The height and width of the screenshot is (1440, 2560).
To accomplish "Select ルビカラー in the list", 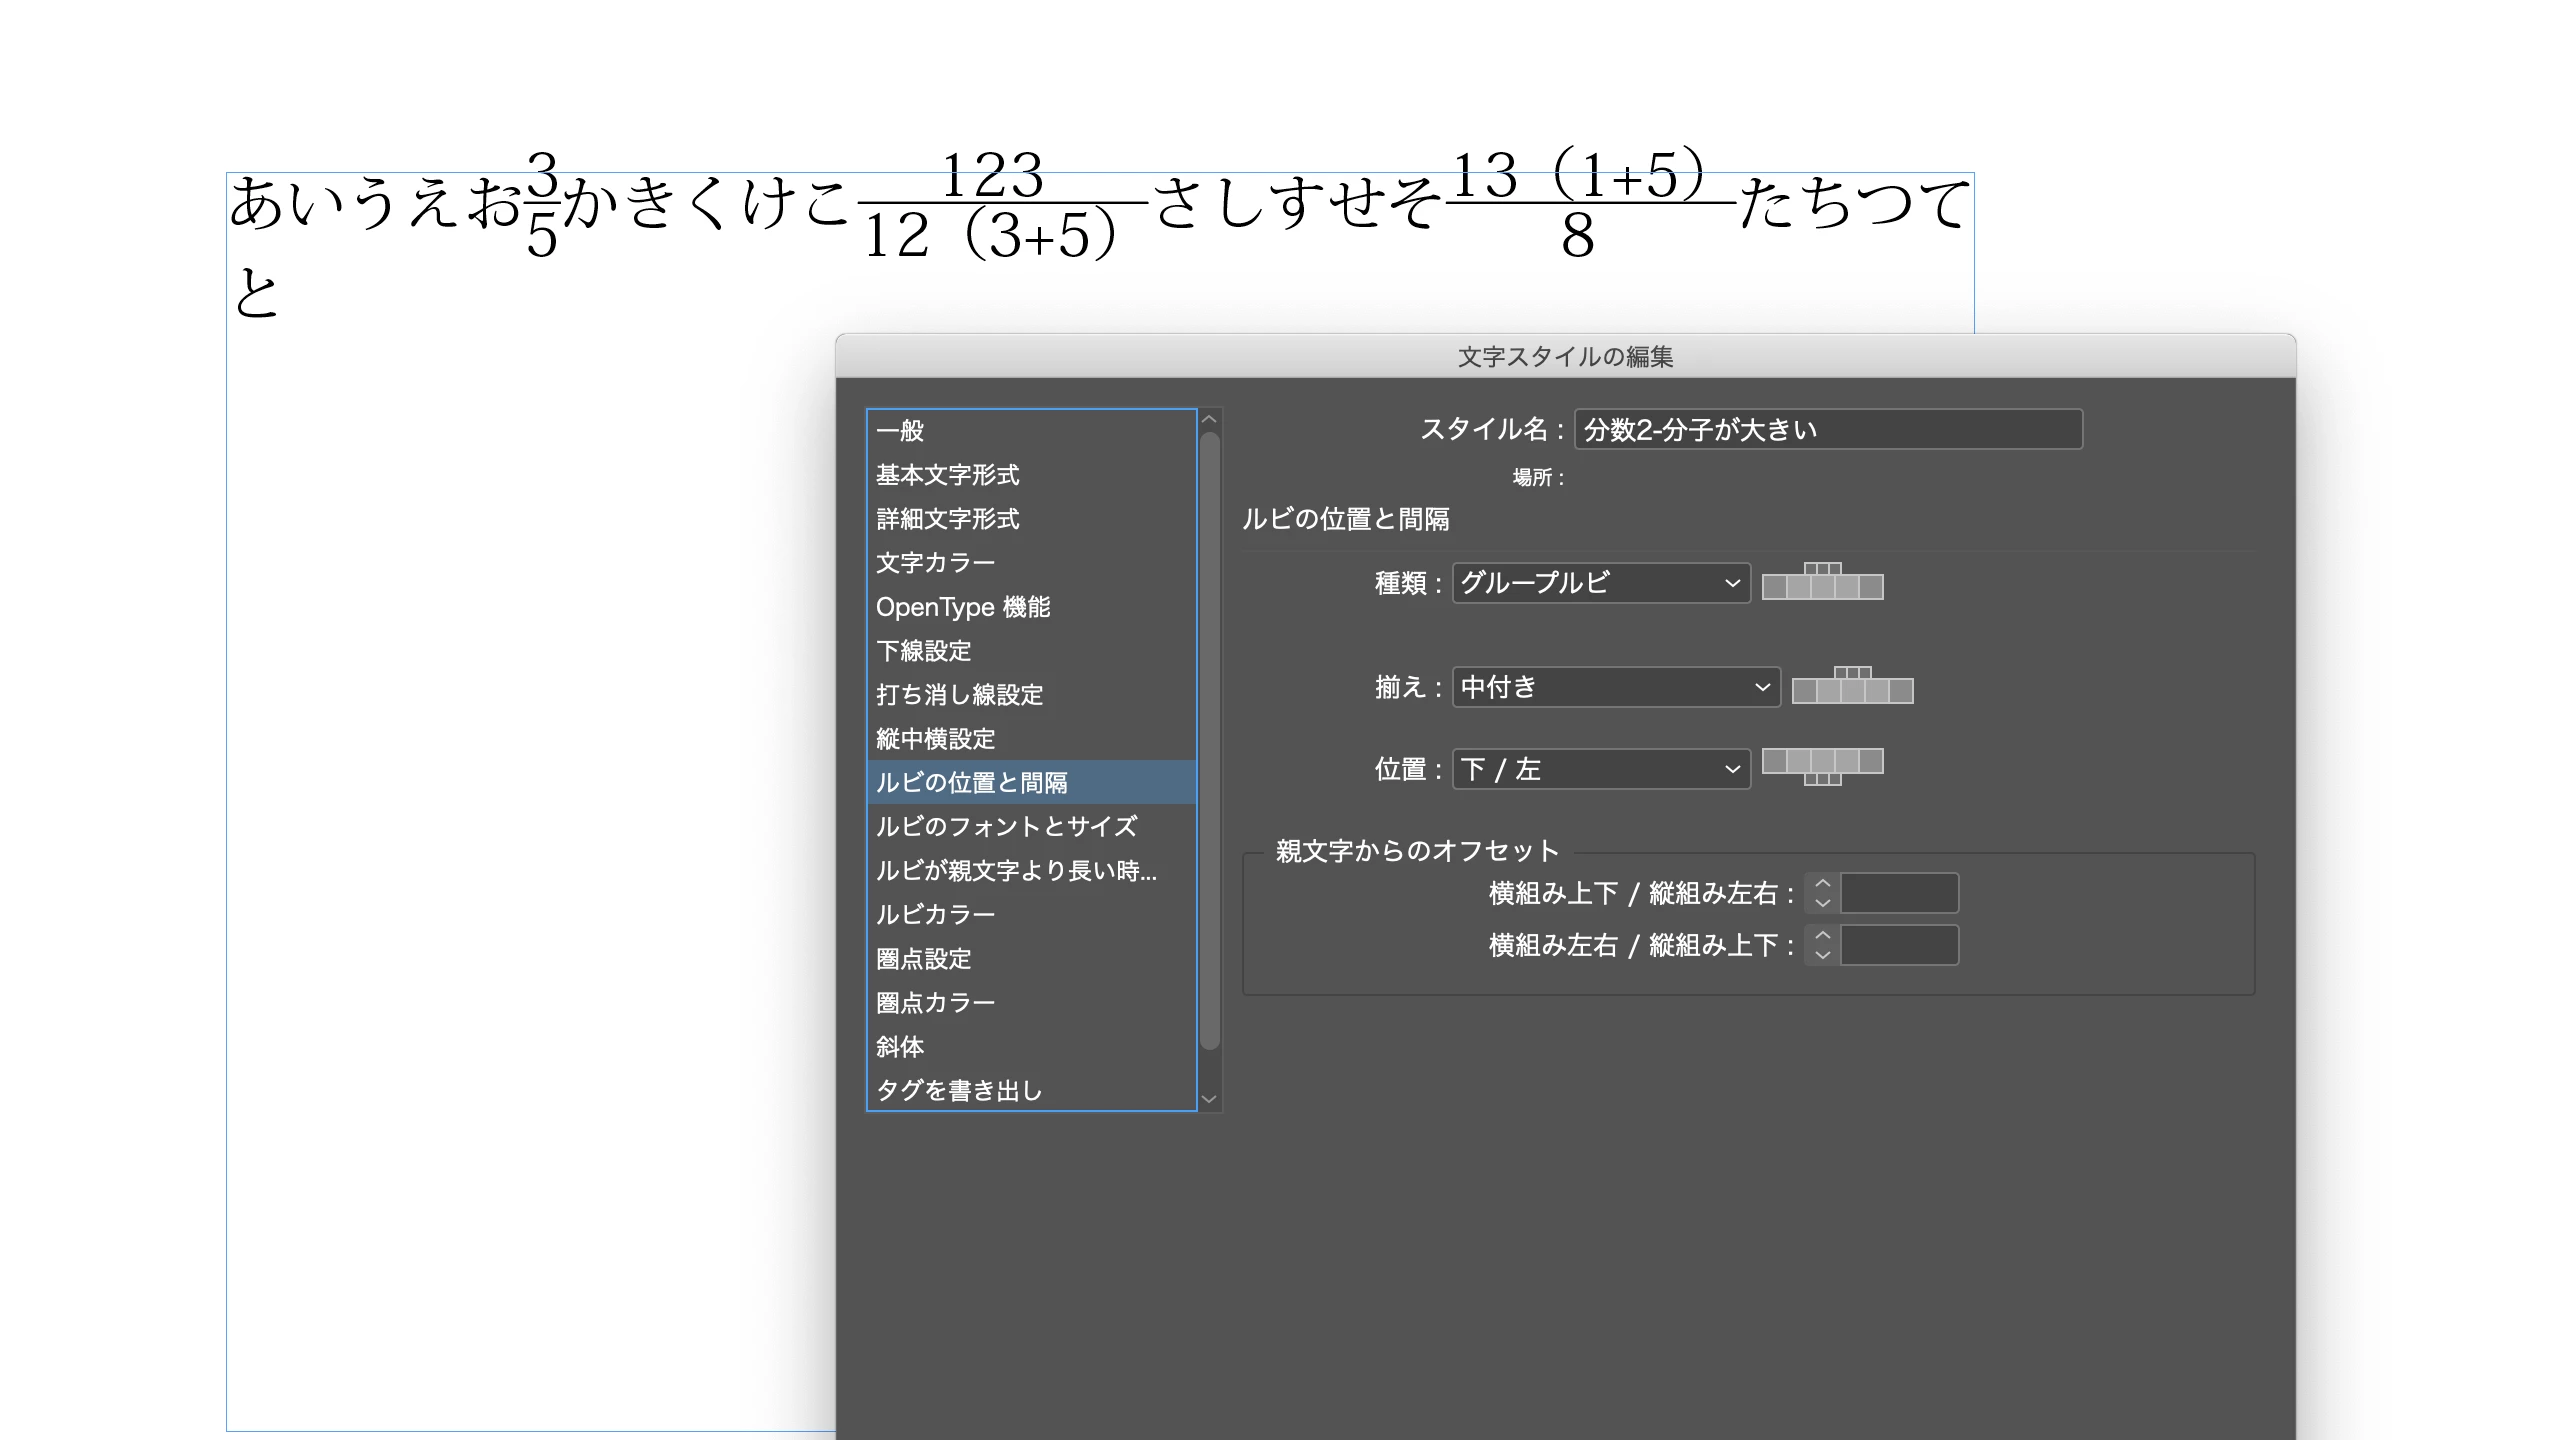I will 935,914.
